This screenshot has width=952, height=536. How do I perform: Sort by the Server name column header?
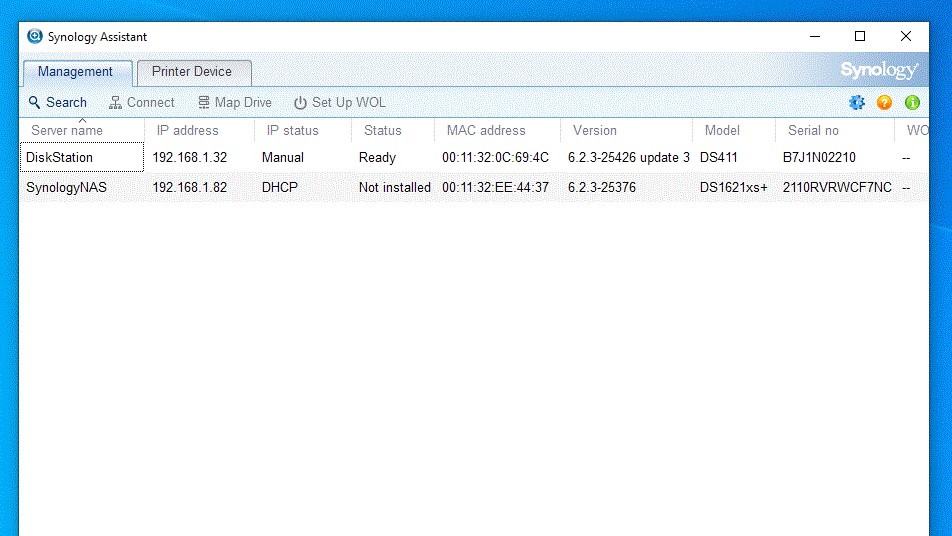[82, 131]
